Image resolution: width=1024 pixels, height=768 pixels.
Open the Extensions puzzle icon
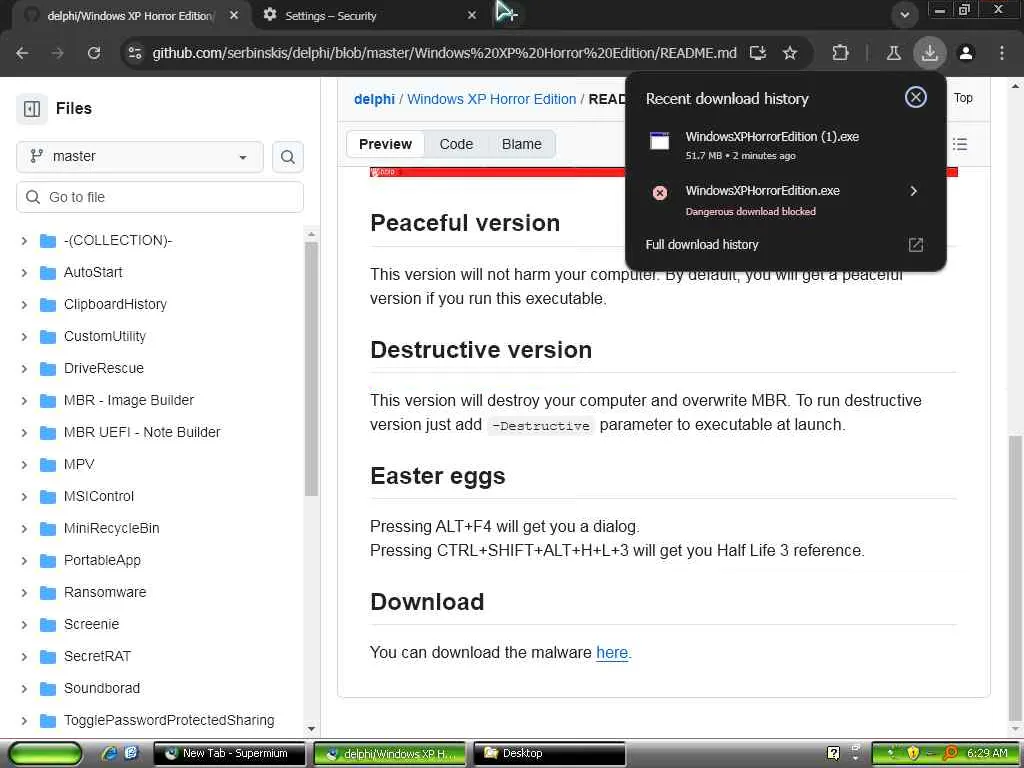(840, 53)
